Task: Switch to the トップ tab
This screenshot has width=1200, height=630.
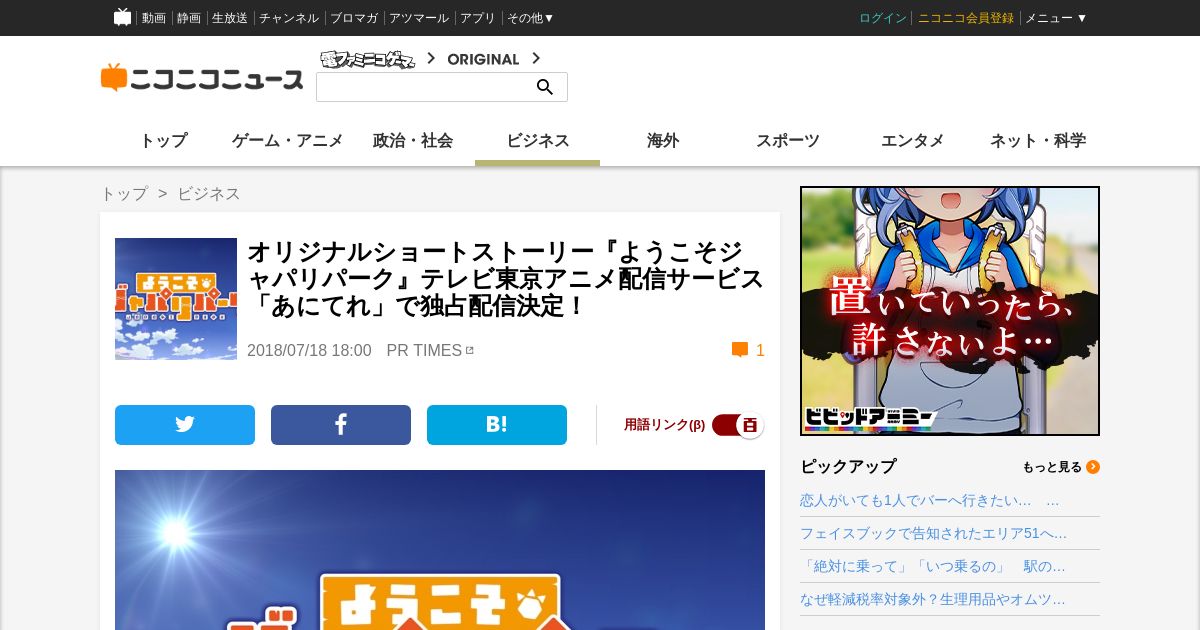Action: click(163, 141)
